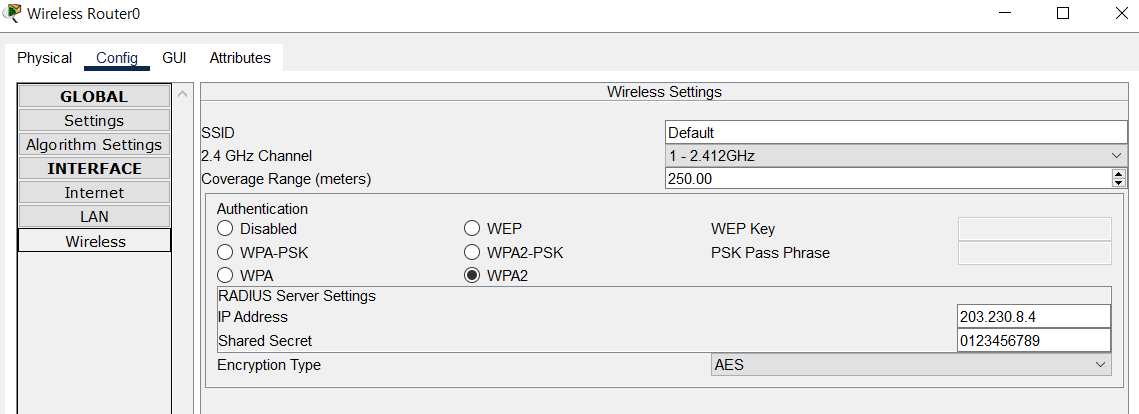Select the Disabled authentication option

tap(225, 229)
